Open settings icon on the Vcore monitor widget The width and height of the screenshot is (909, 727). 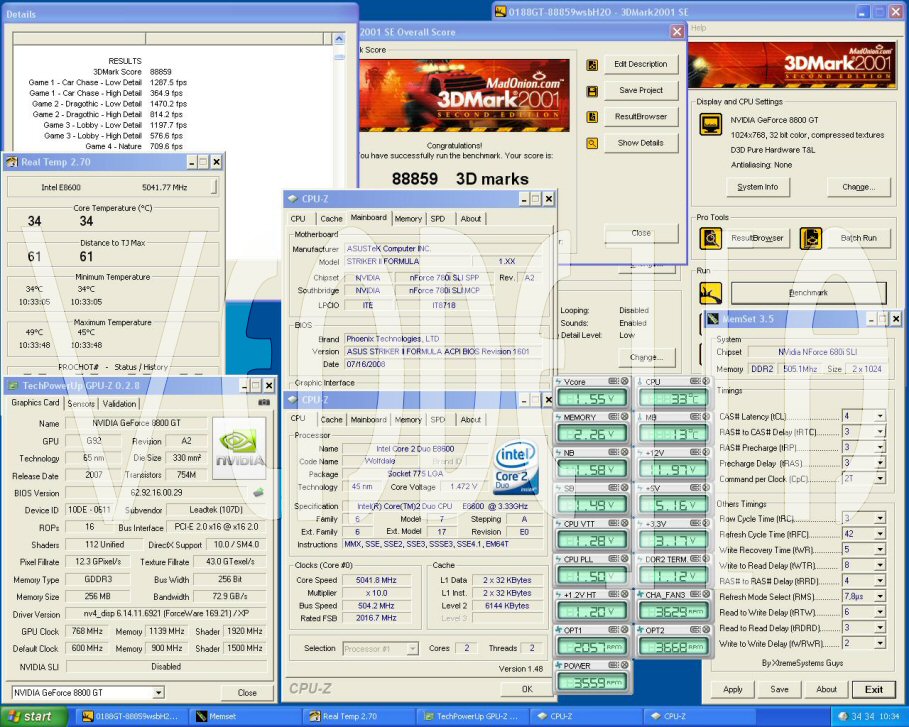click(613, 381)
